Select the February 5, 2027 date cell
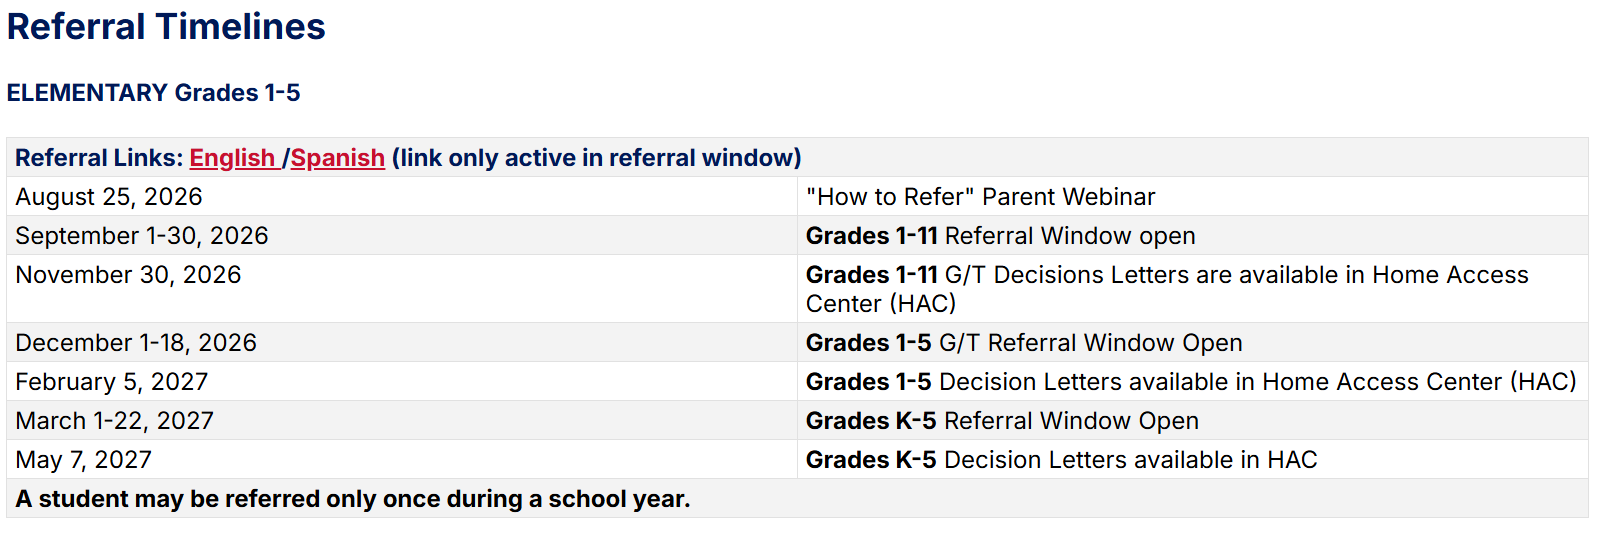The height and width of the screenshot is (535, 1611). tap(402, 382)
